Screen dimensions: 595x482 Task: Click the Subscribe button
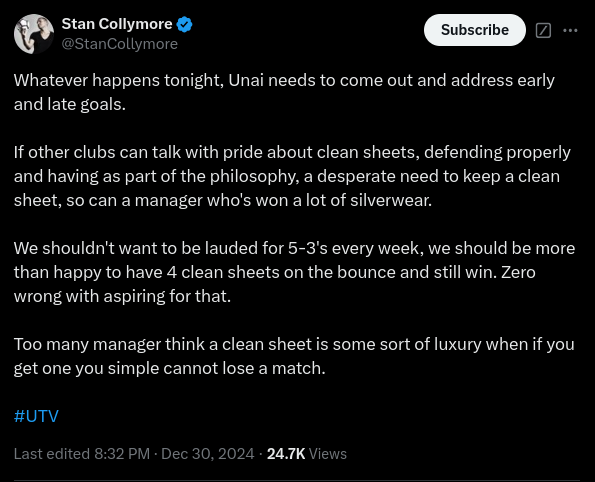tap(475, 30)
